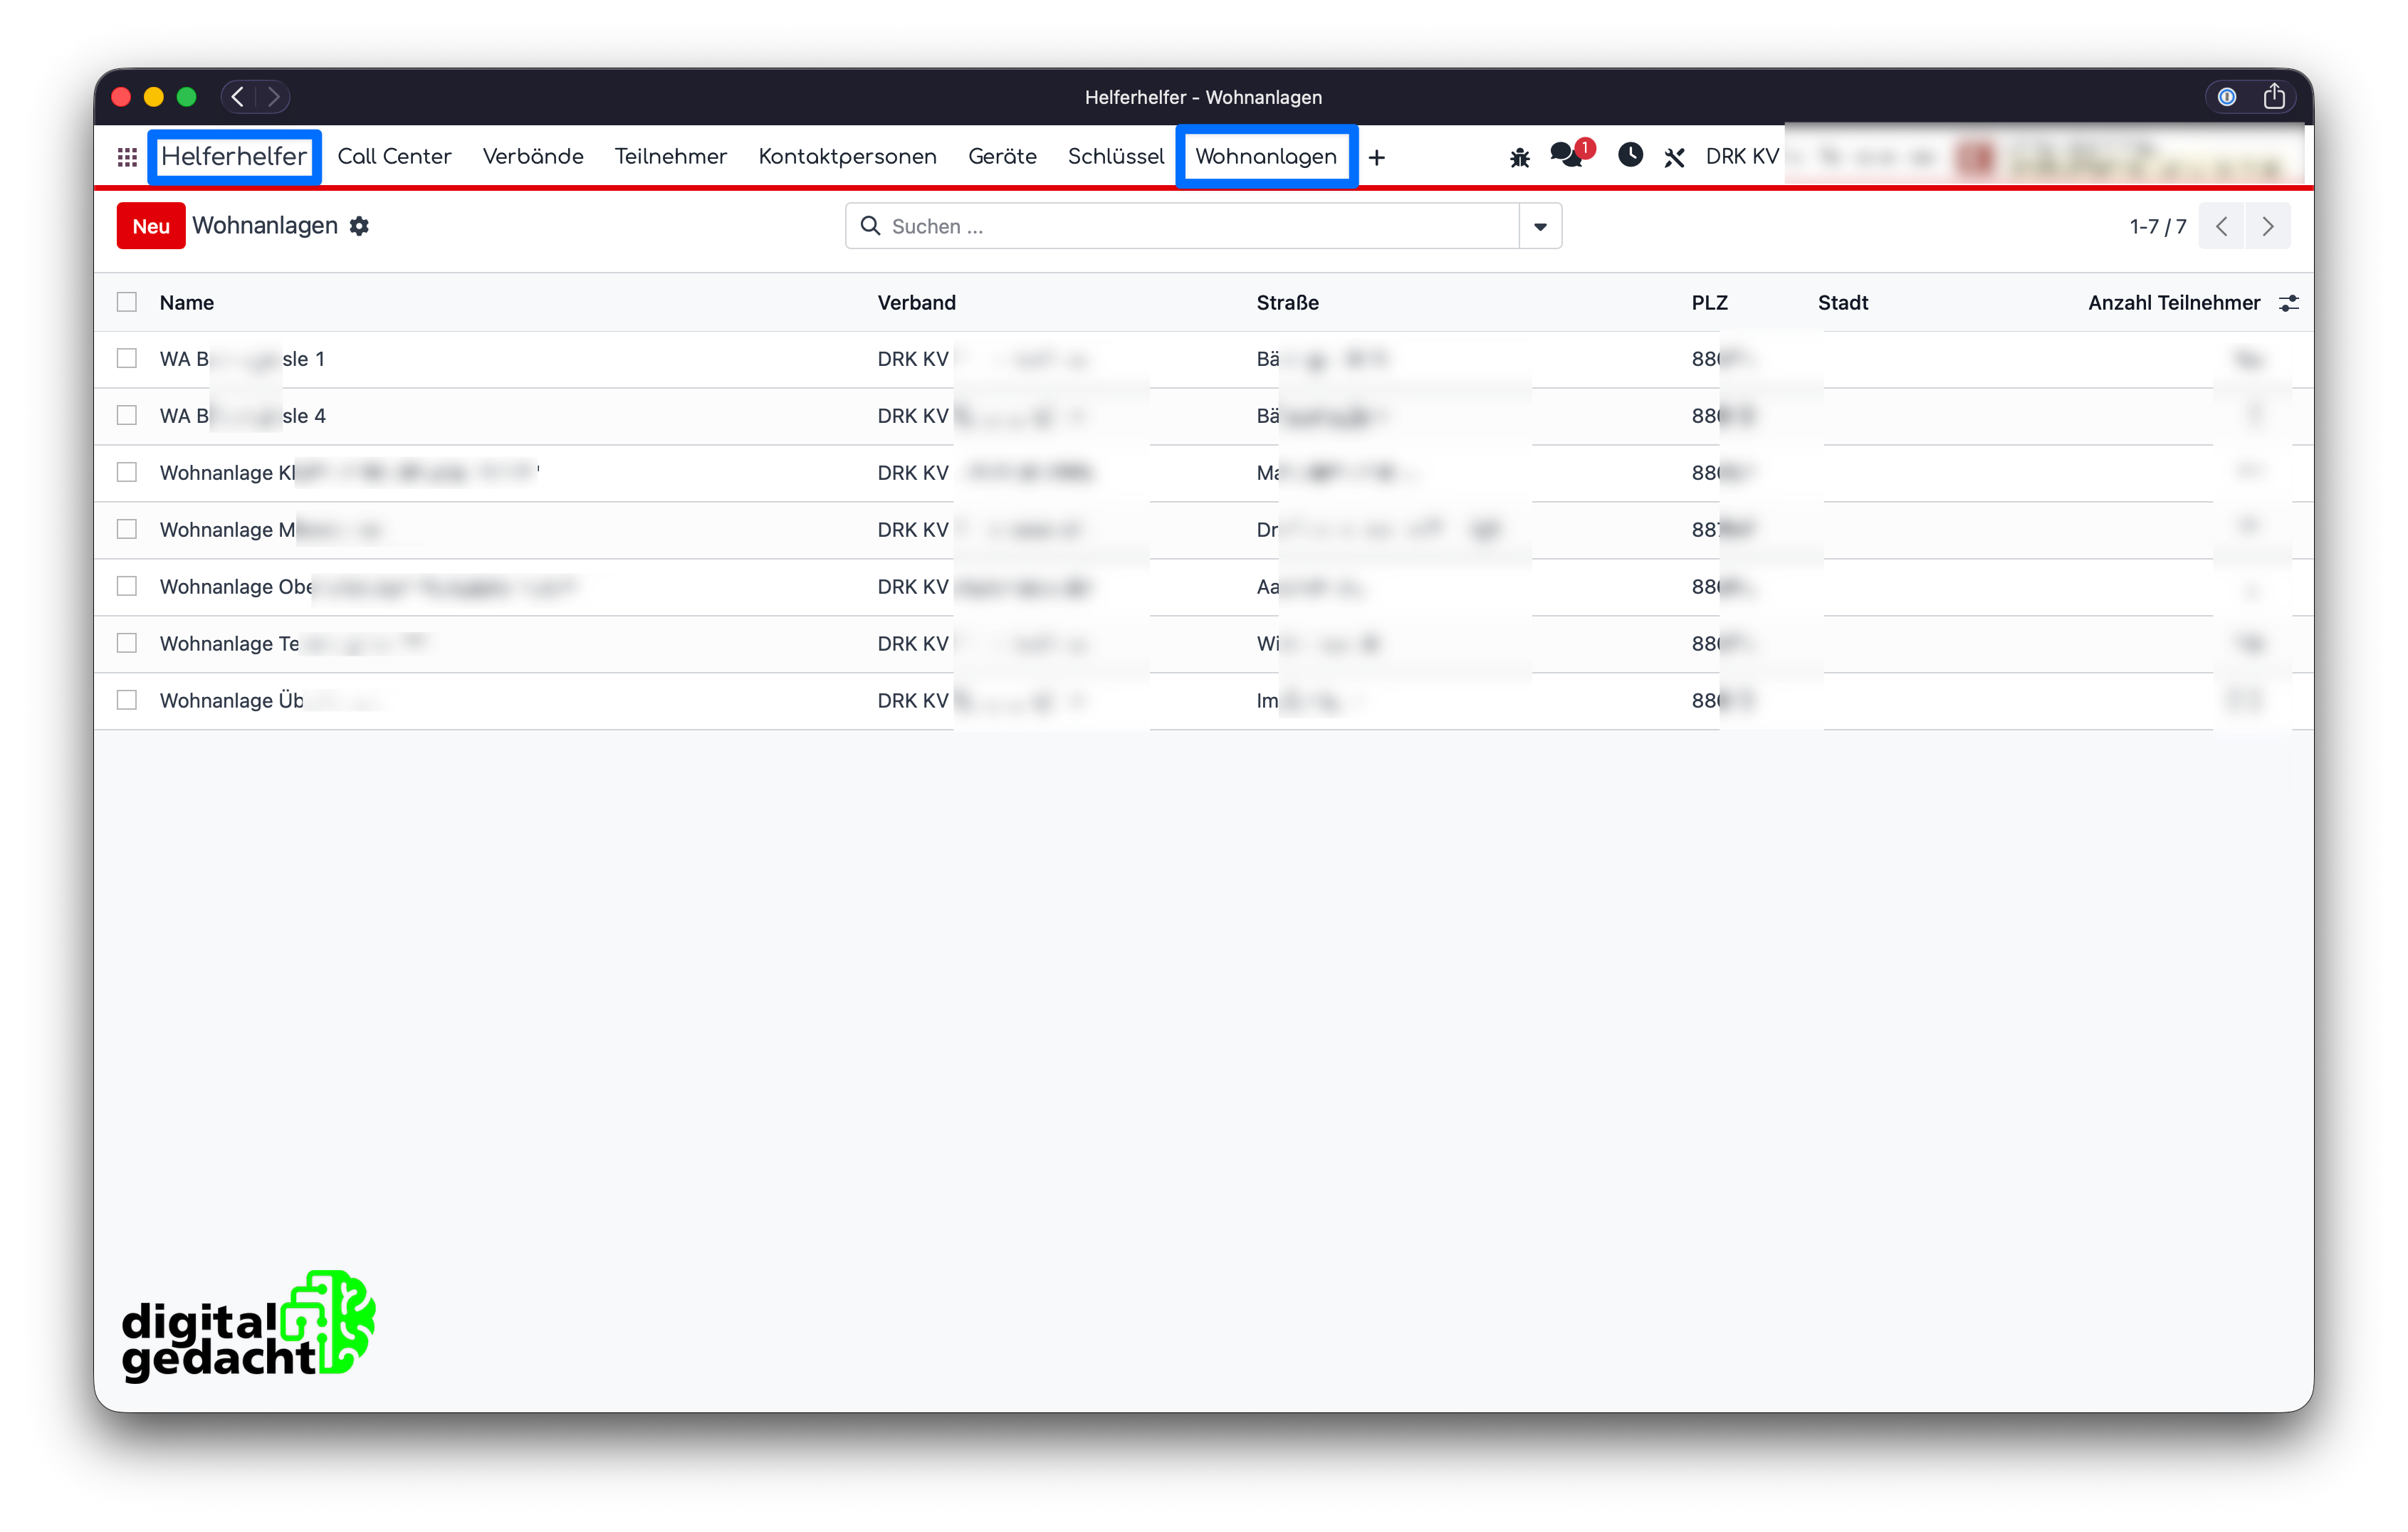Open the activities clock icon
The width and height of the screenshot is (2408, 1532).
click(1630, 155)
